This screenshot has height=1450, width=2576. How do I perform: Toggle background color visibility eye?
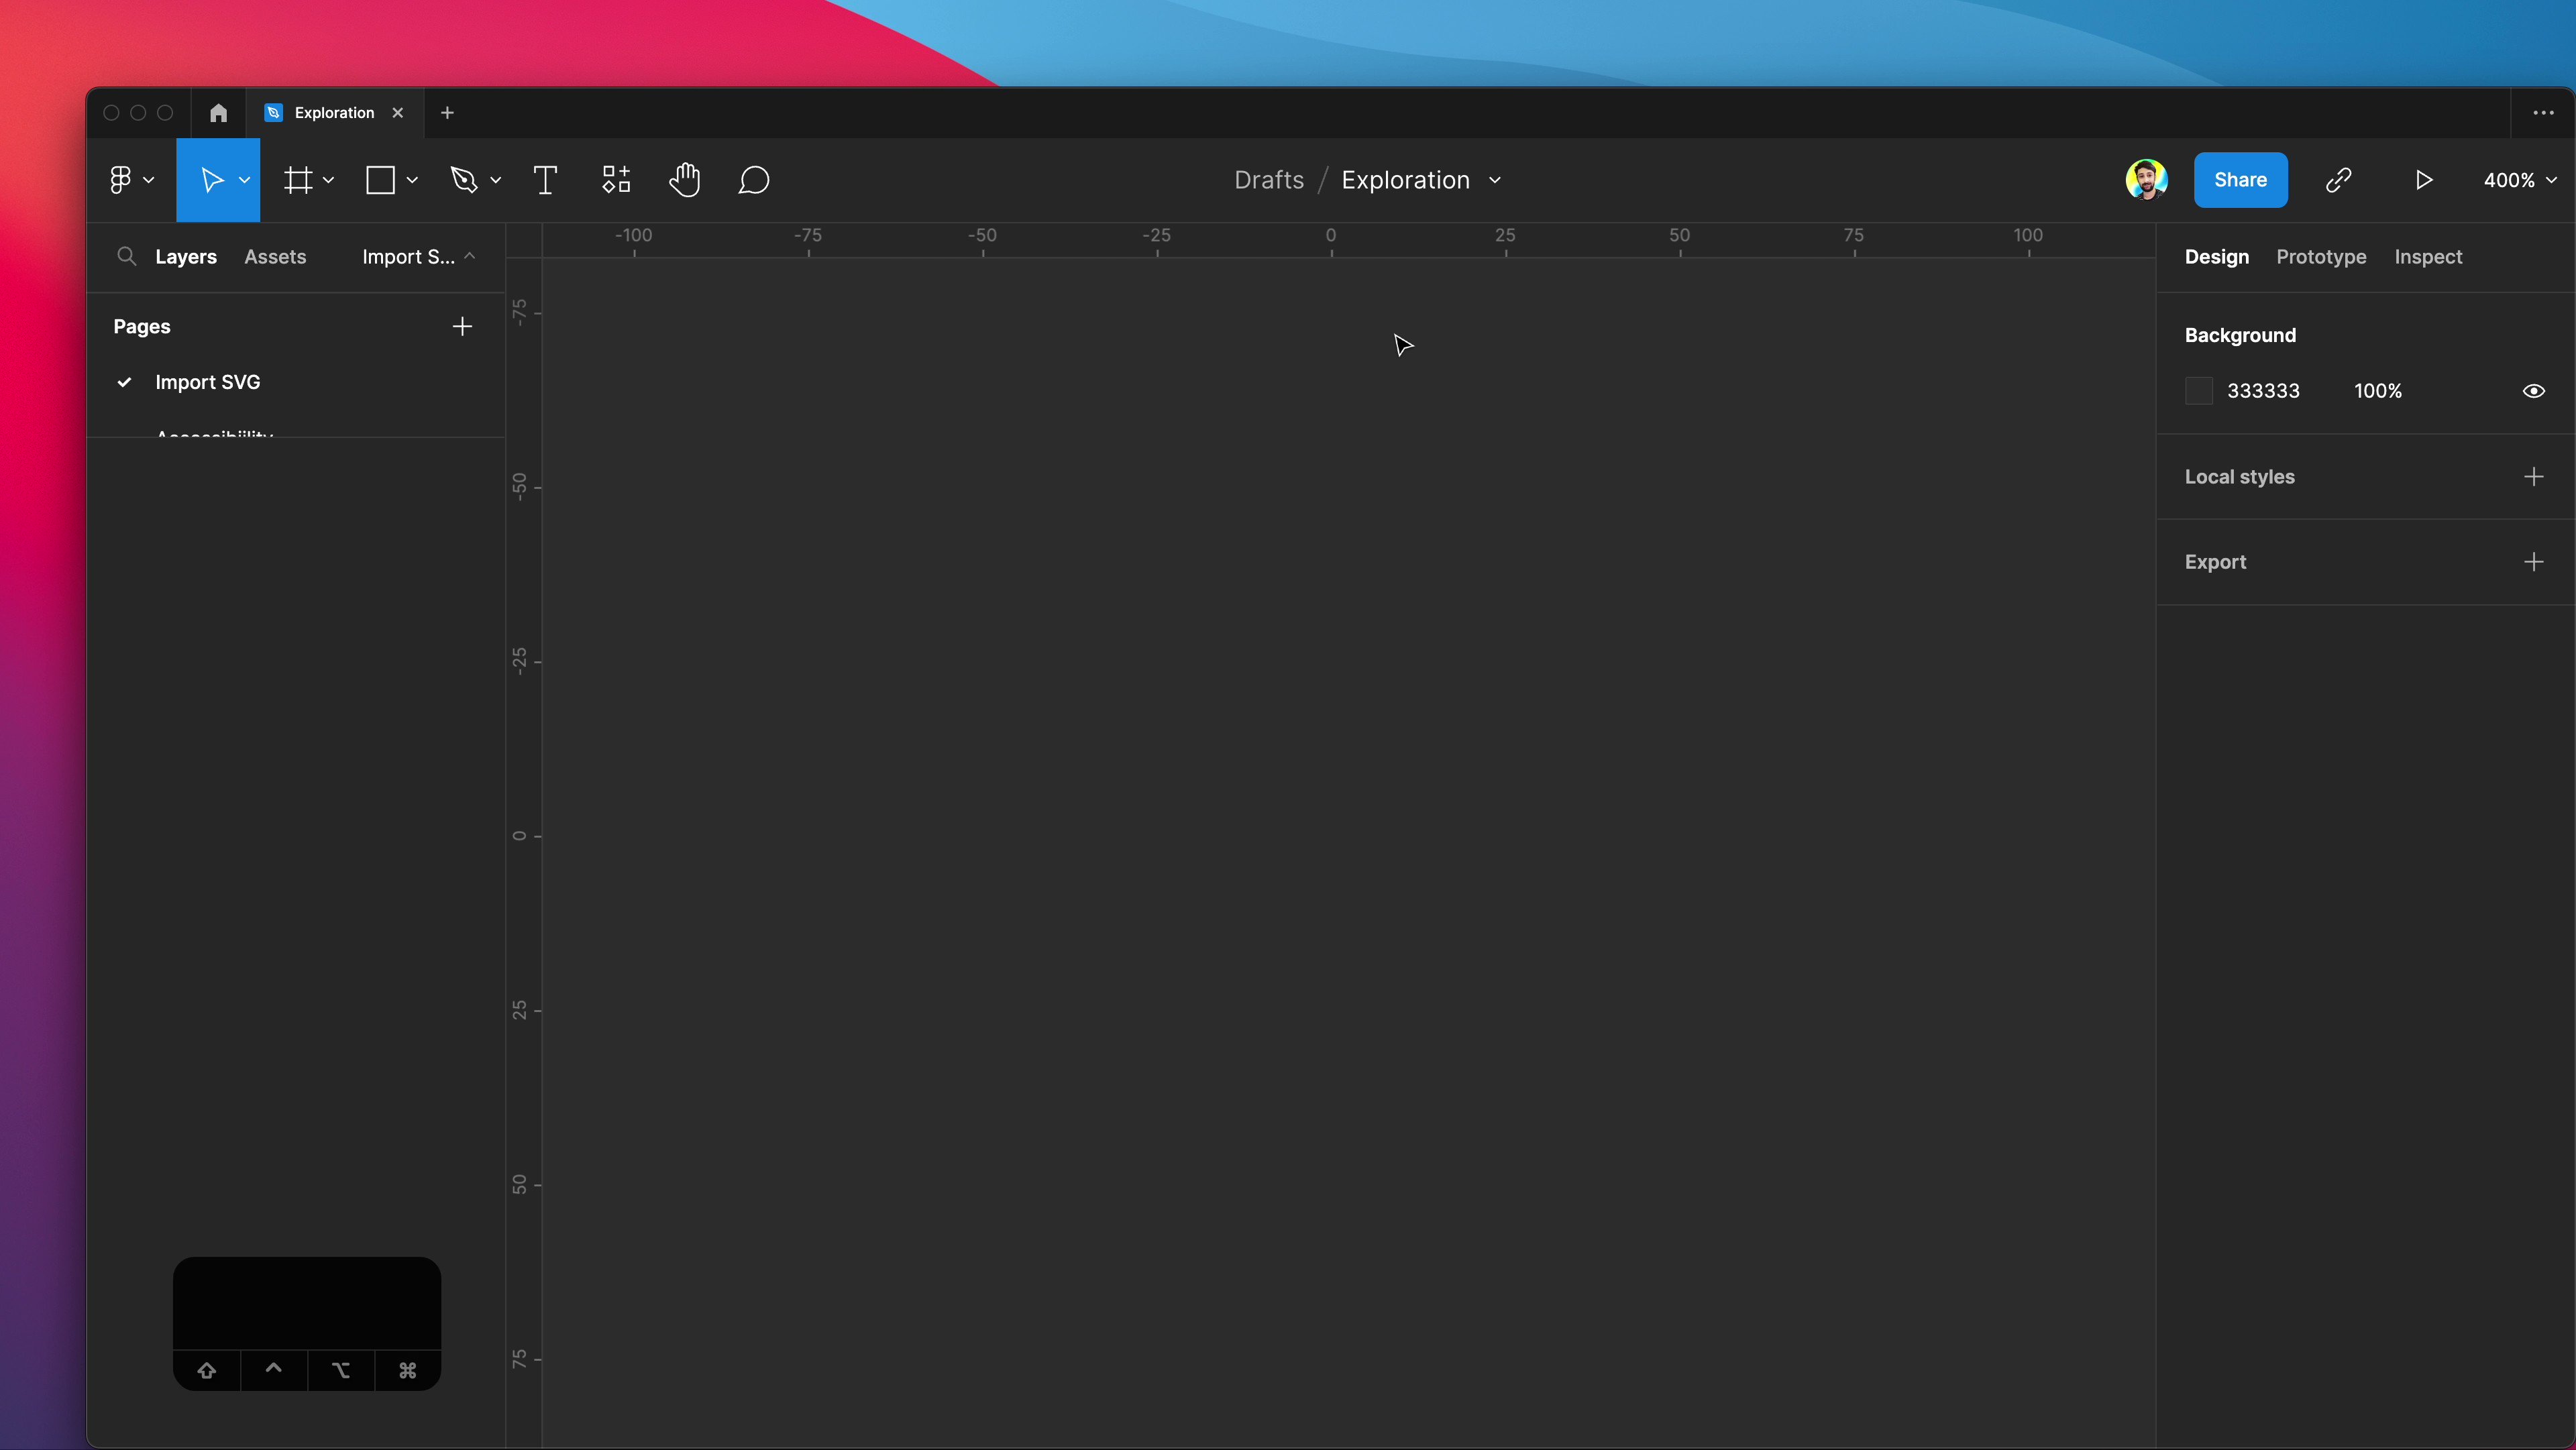pos(2533,391)
